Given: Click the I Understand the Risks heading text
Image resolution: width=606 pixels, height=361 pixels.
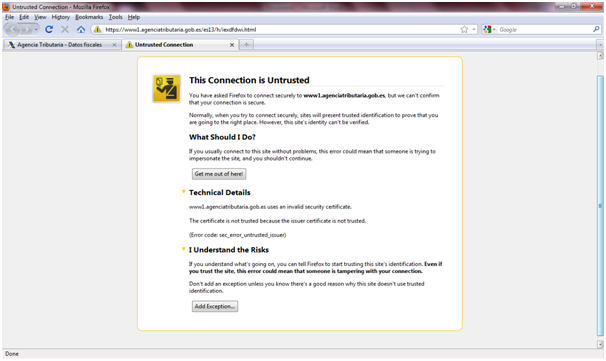Looking at the screenshot, I should (x=229, y=250).
